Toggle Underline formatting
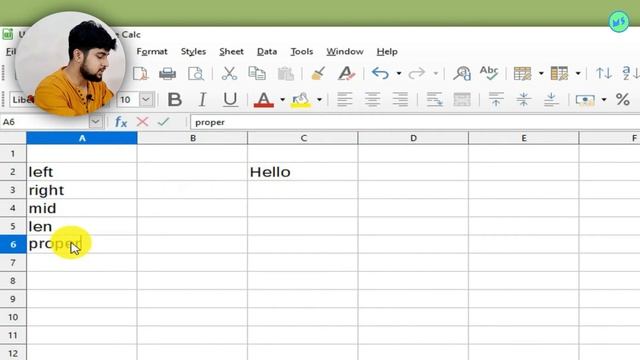The height and width of the screenshot is (360, 640). (230, 100)
